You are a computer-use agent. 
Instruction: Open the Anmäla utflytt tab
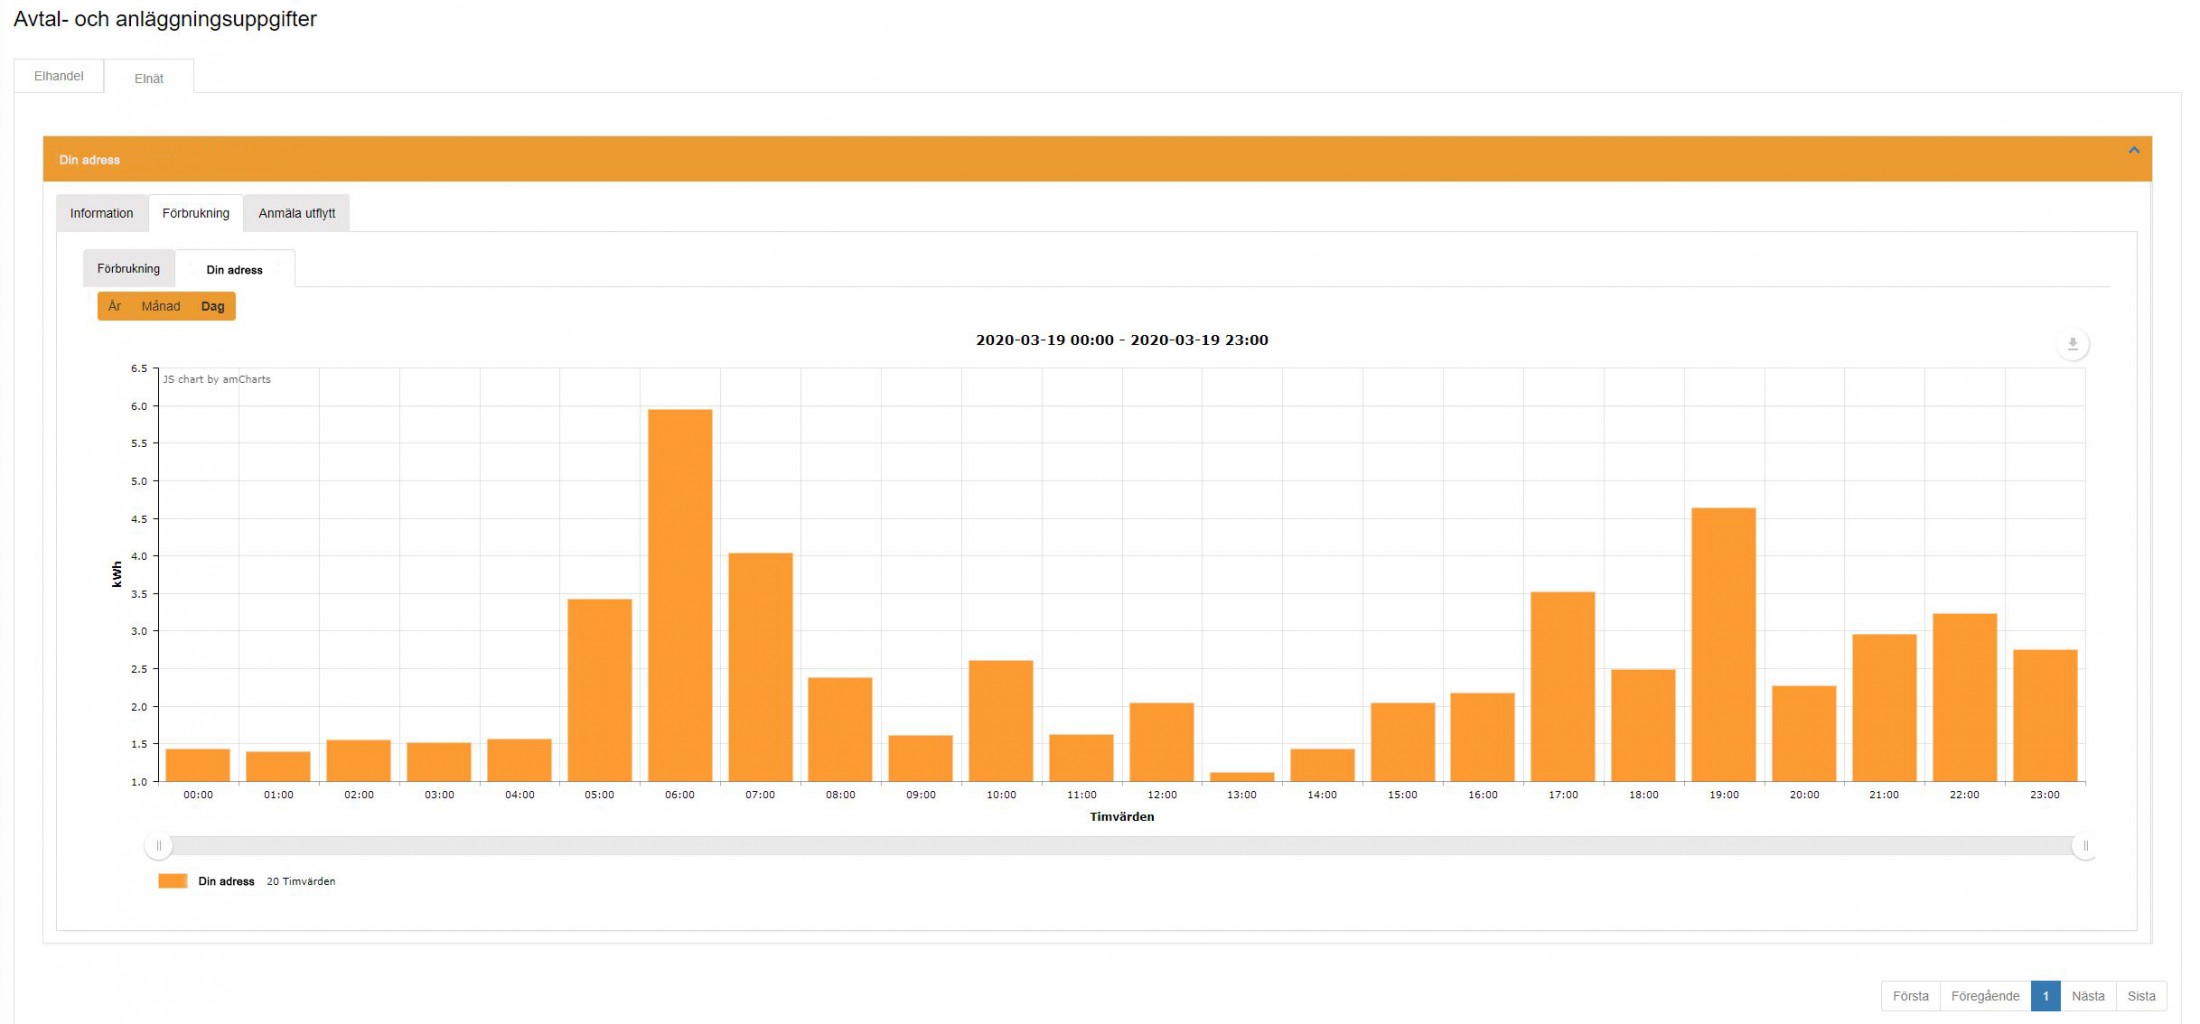pos(296,213)
